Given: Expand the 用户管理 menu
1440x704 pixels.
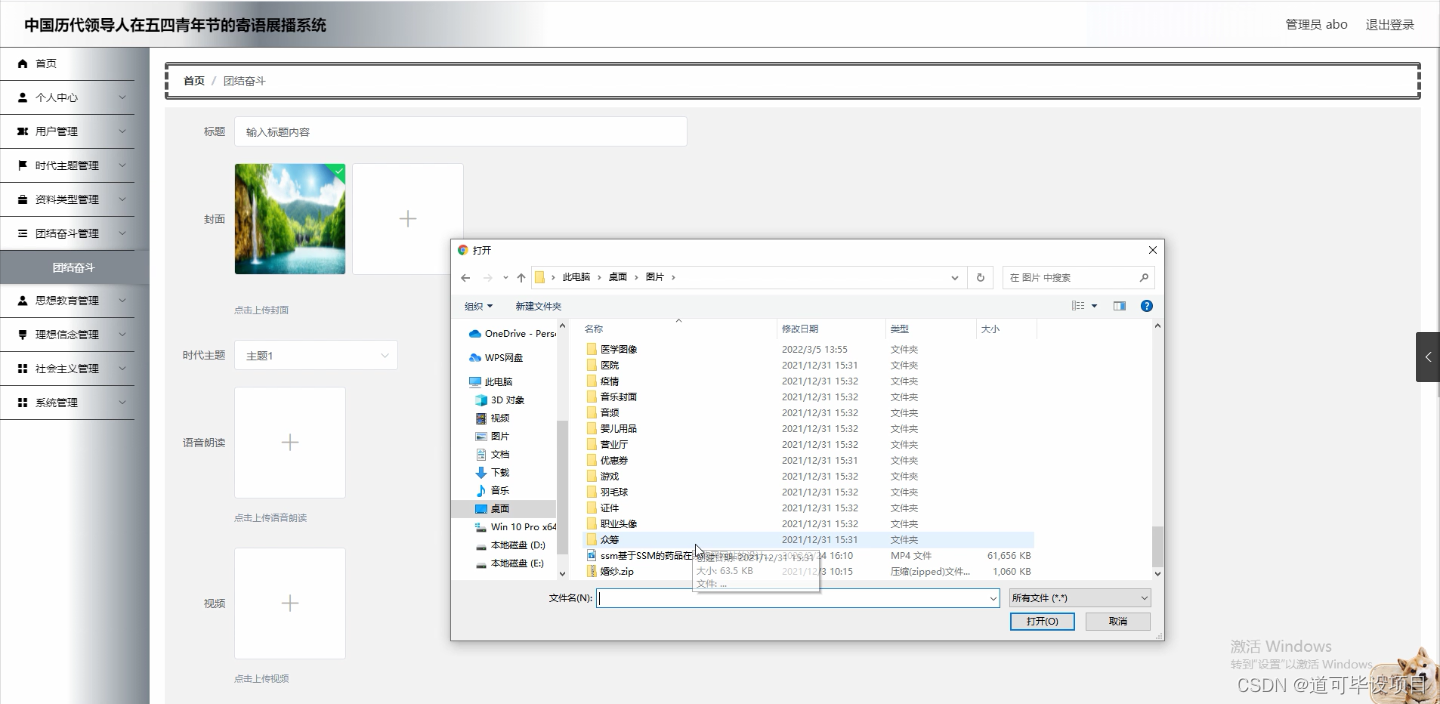Looking at the screenshot, I should pyautogui.click(x=67, y=132).
